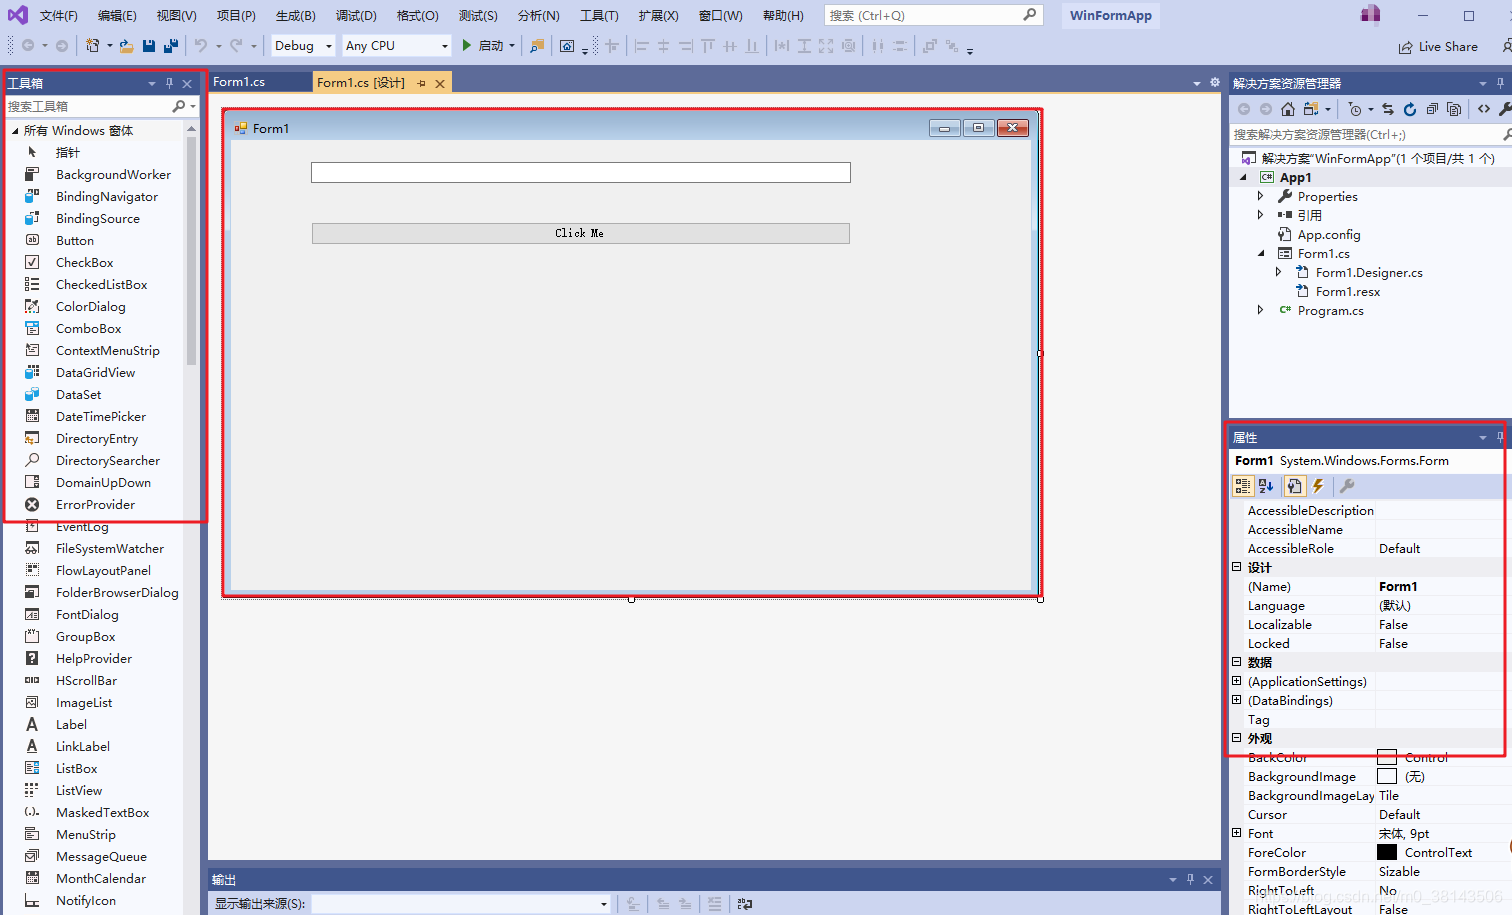Select the Button control in the toolbox
The image size is (1512, 915).
click(75, 241)
